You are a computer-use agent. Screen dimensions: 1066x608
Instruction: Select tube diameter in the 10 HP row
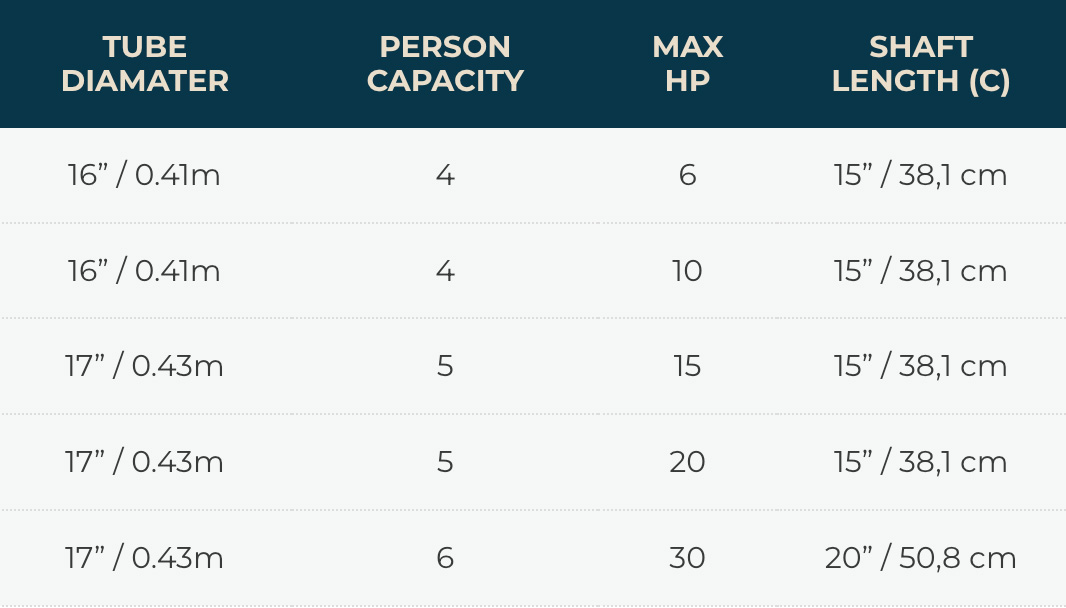coord(144,271)
